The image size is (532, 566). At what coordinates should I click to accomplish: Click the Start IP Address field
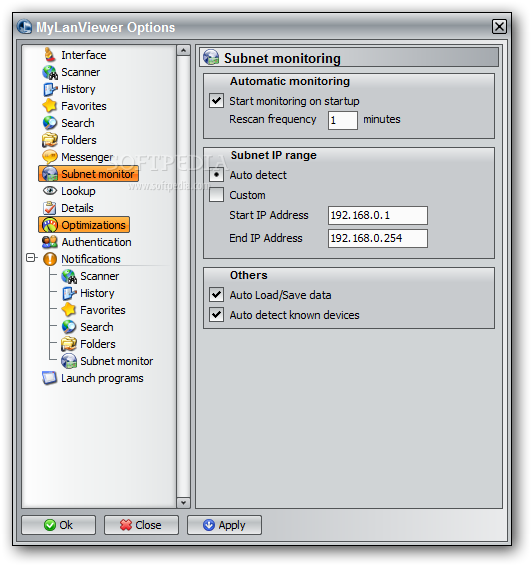coord(378,215)
